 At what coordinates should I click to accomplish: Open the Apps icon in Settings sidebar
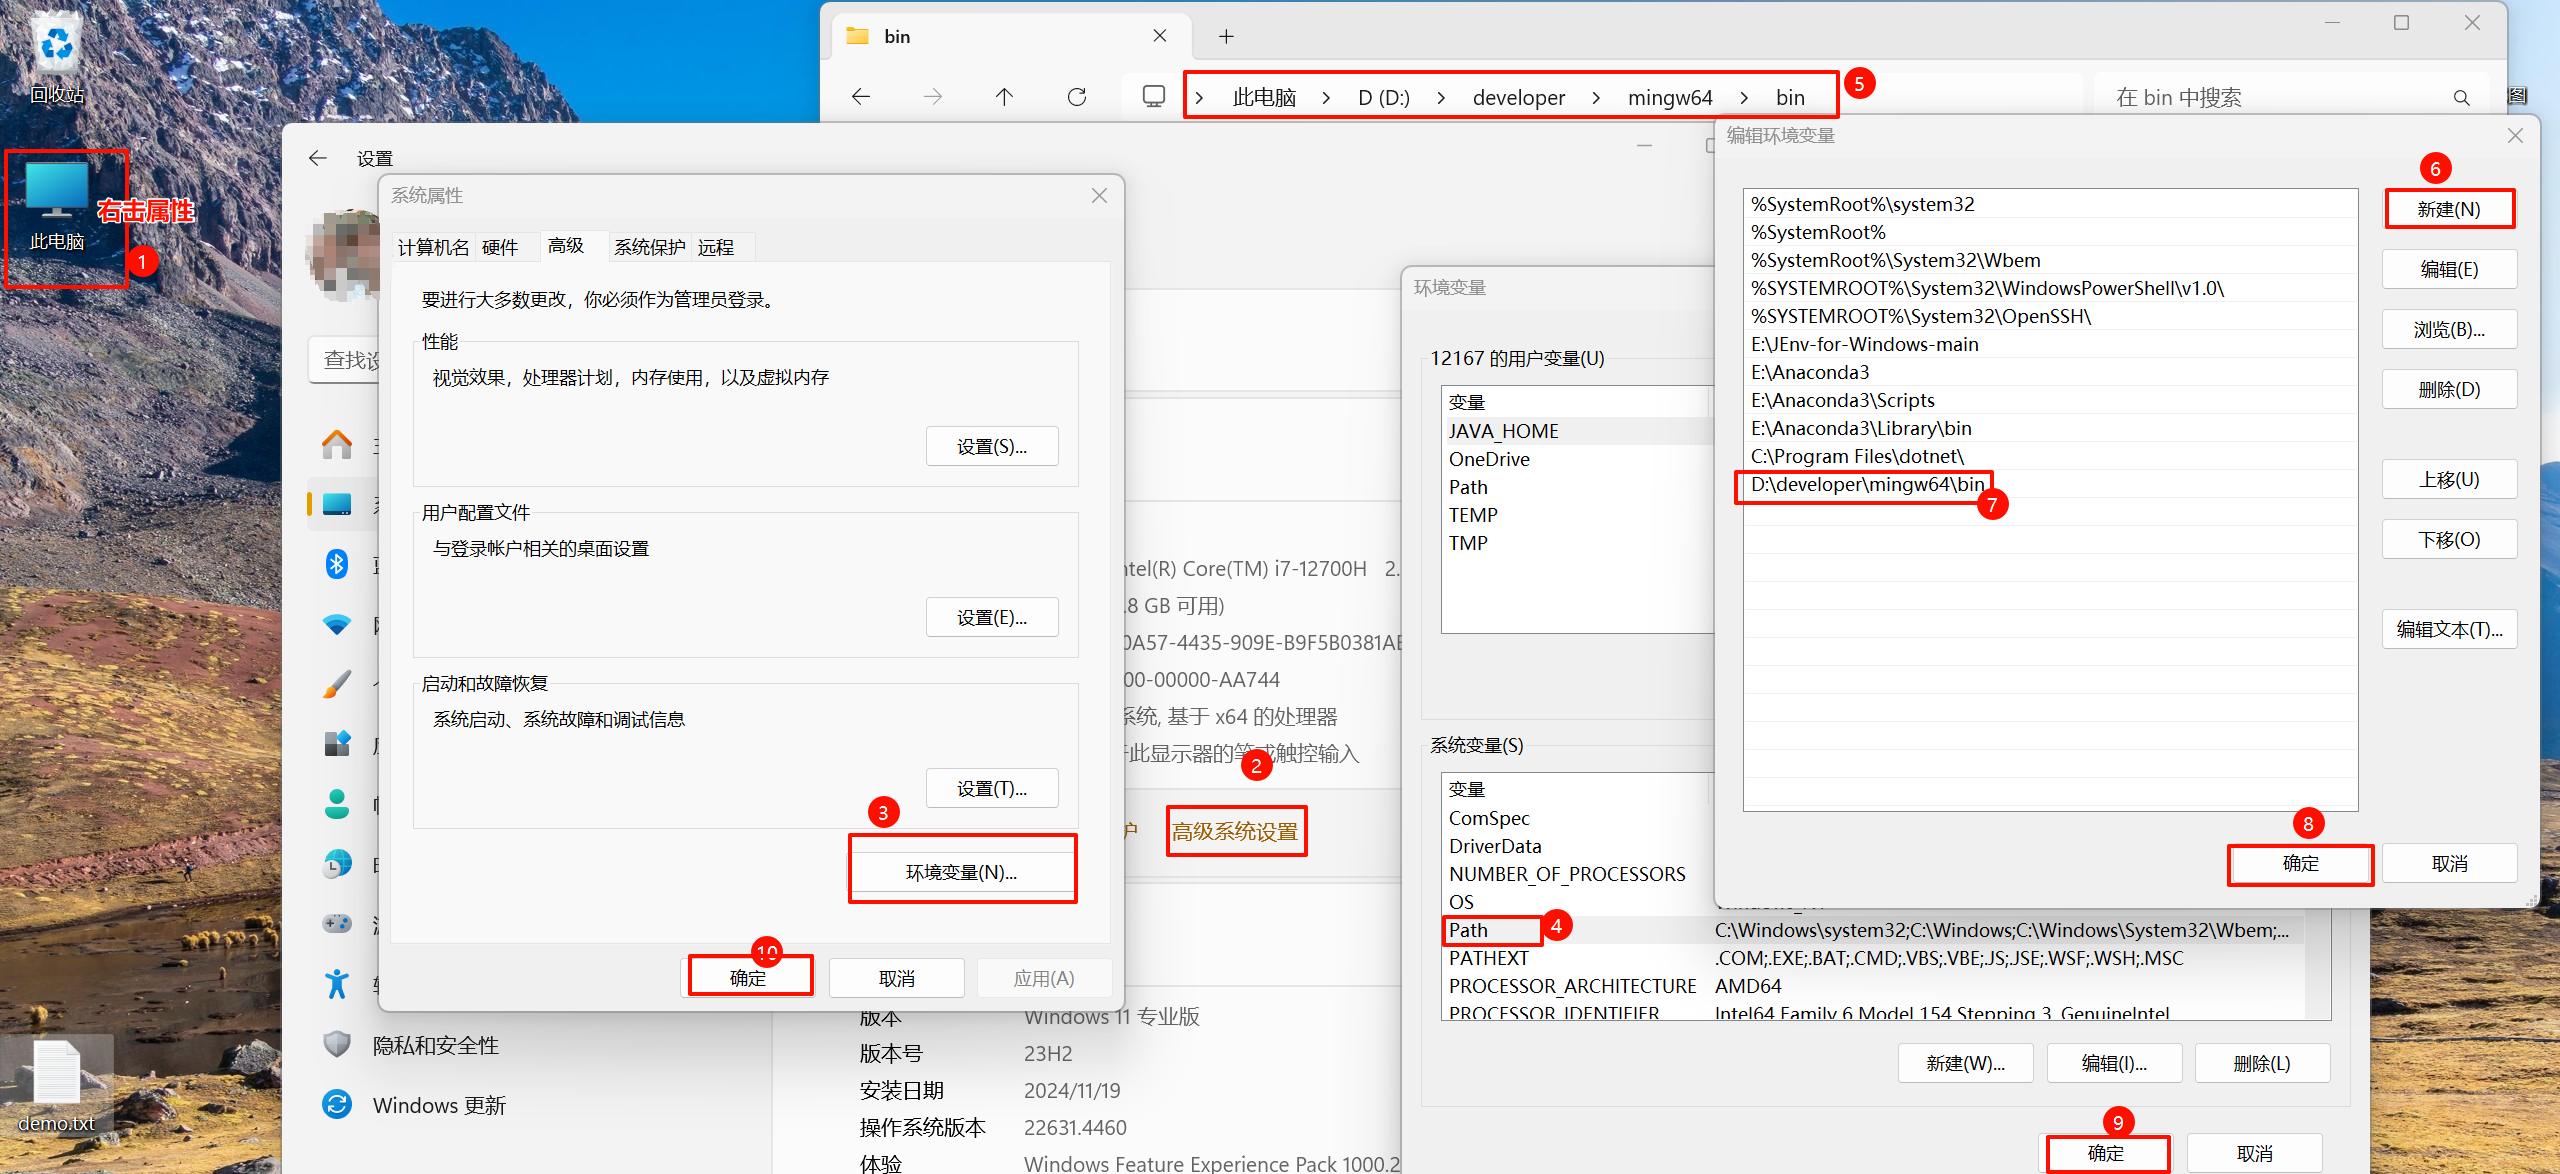click(337, 744)
